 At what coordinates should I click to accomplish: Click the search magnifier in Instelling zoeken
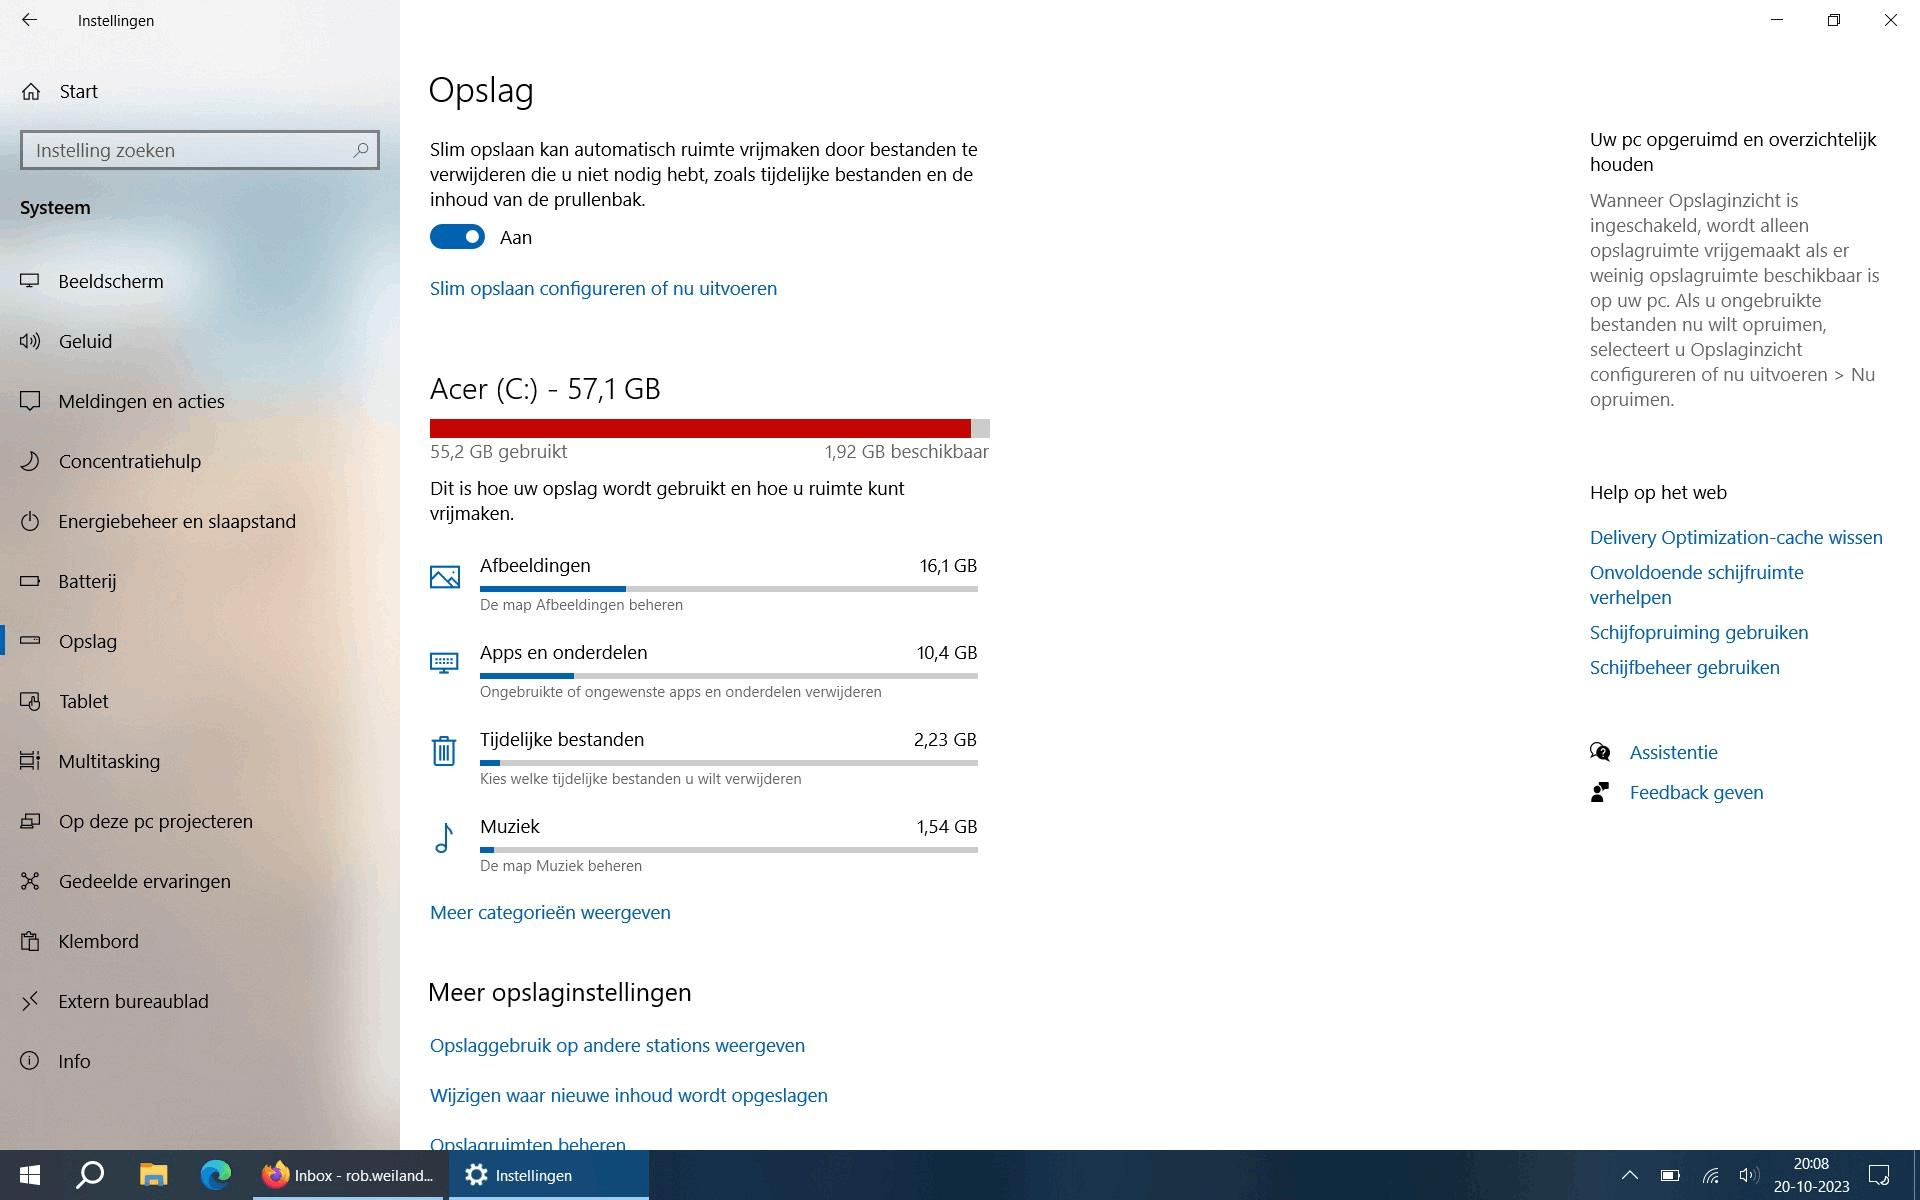tap(361, 150)
